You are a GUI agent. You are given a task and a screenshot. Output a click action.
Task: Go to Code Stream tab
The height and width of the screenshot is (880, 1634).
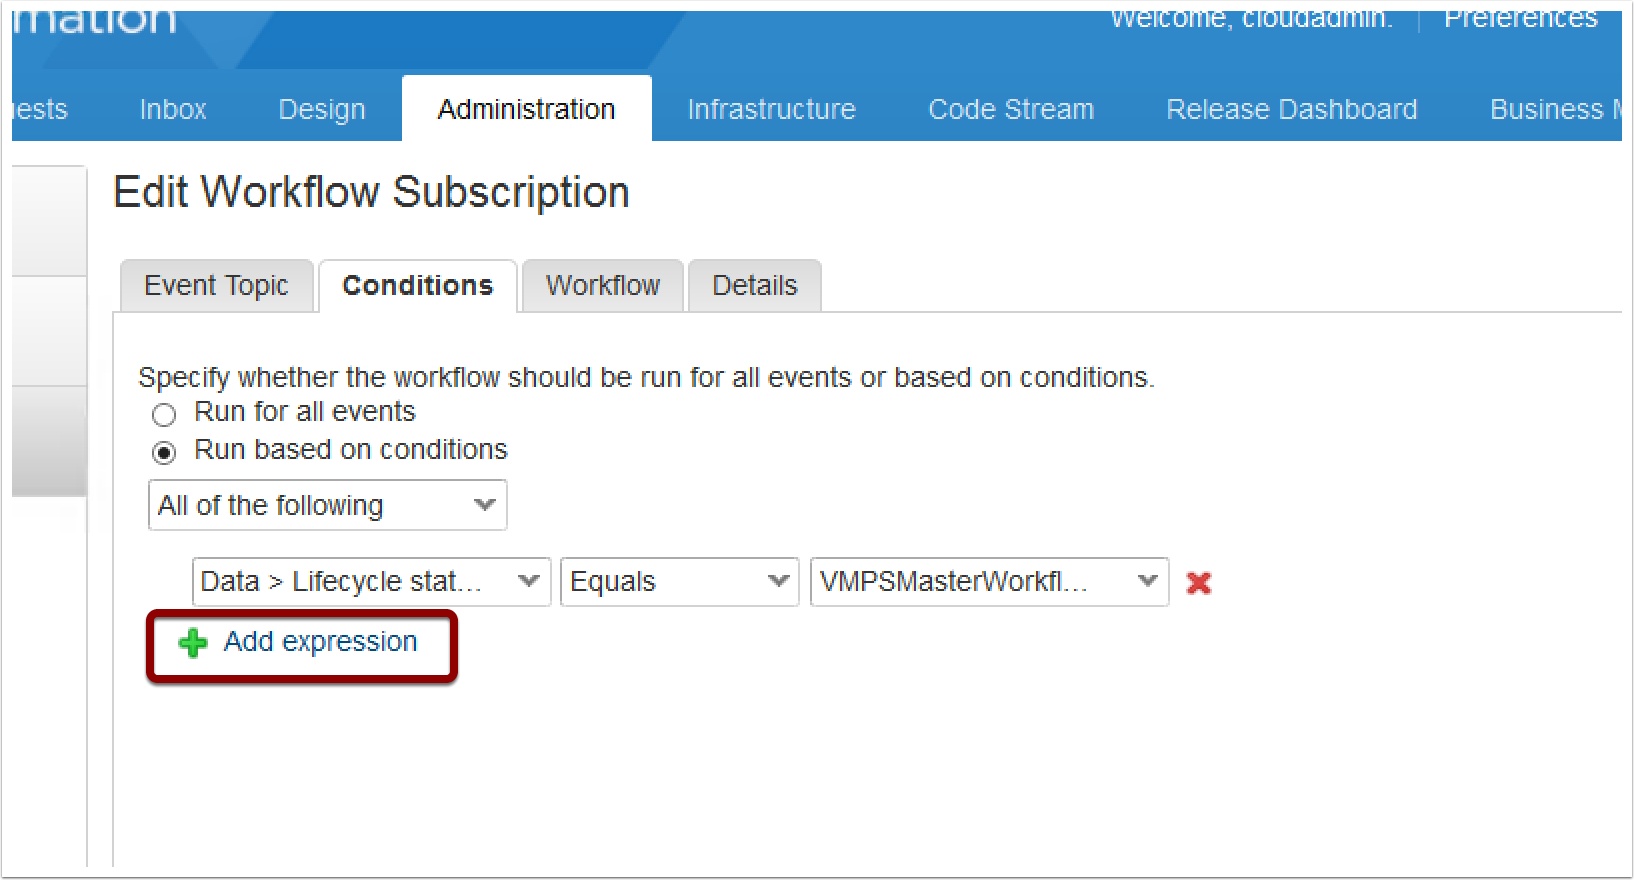click(1011, 109)
